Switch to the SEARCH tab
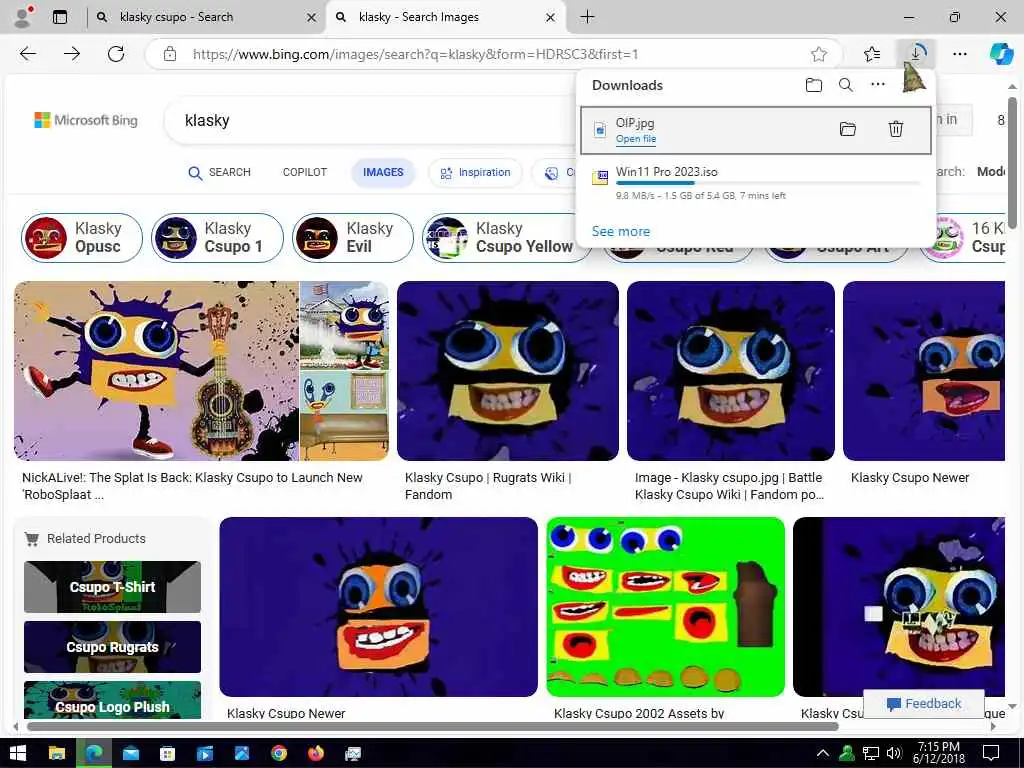 coord(219,172)
